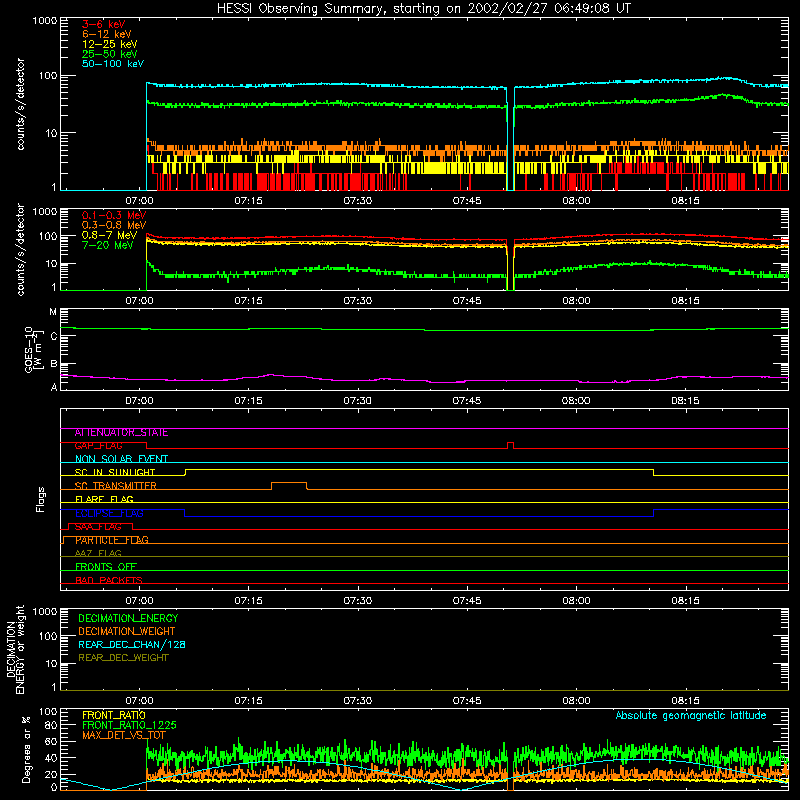Click the Absolute geomagnetic latitude label

(x=691, y=716)
